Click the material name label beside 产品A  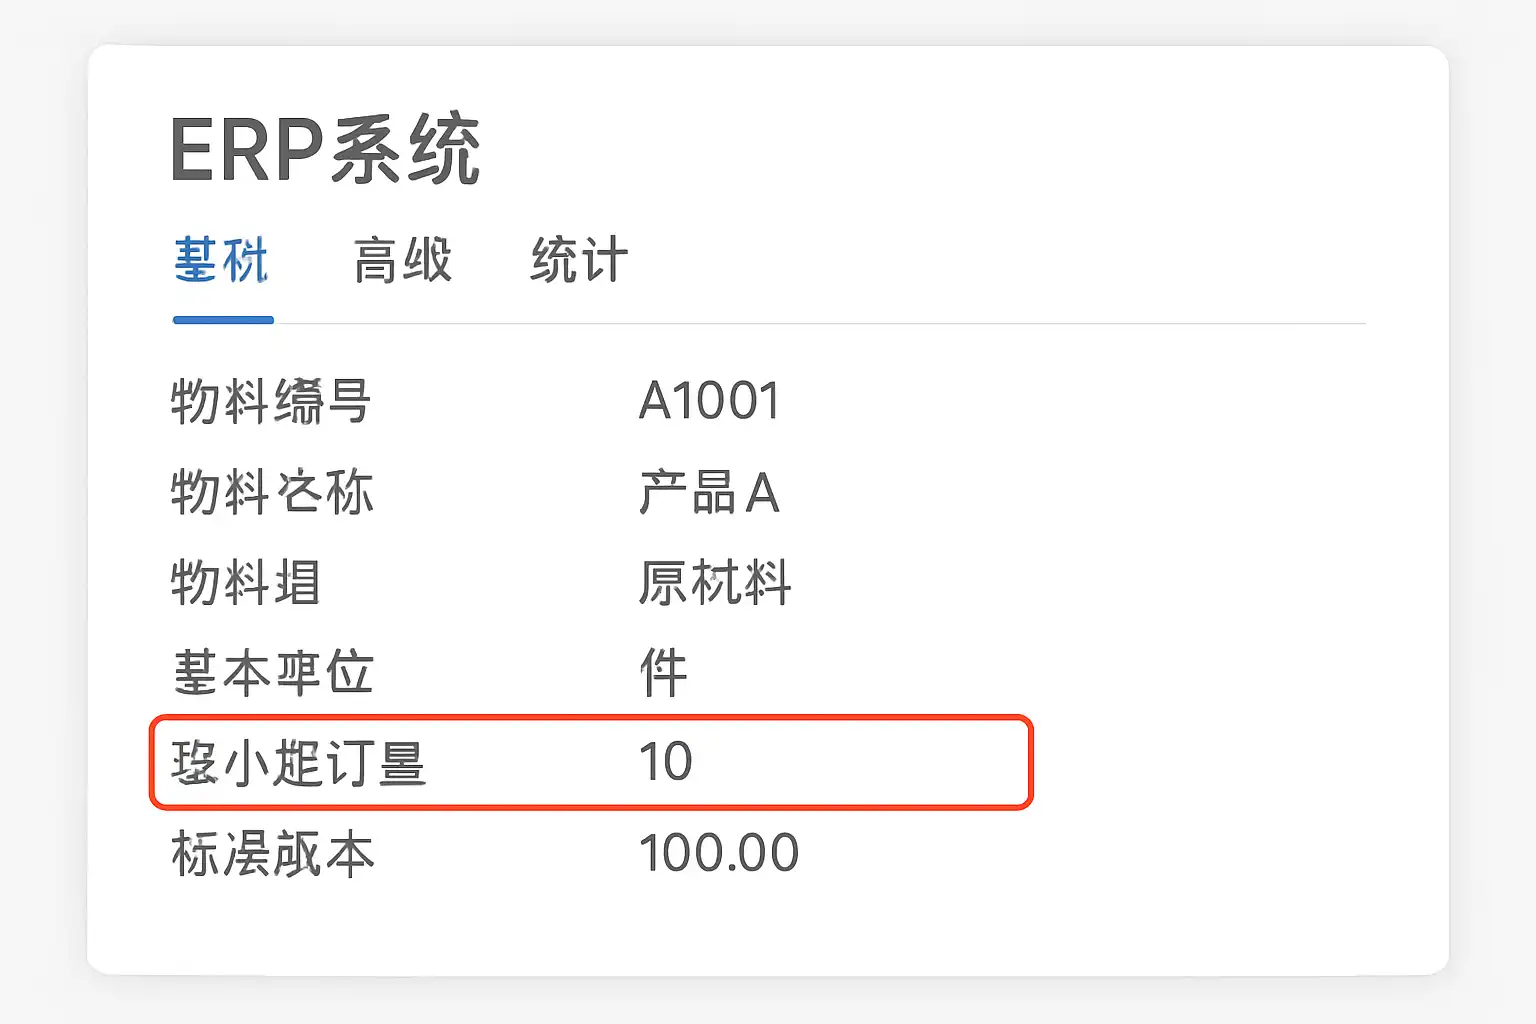coord(272,492)
